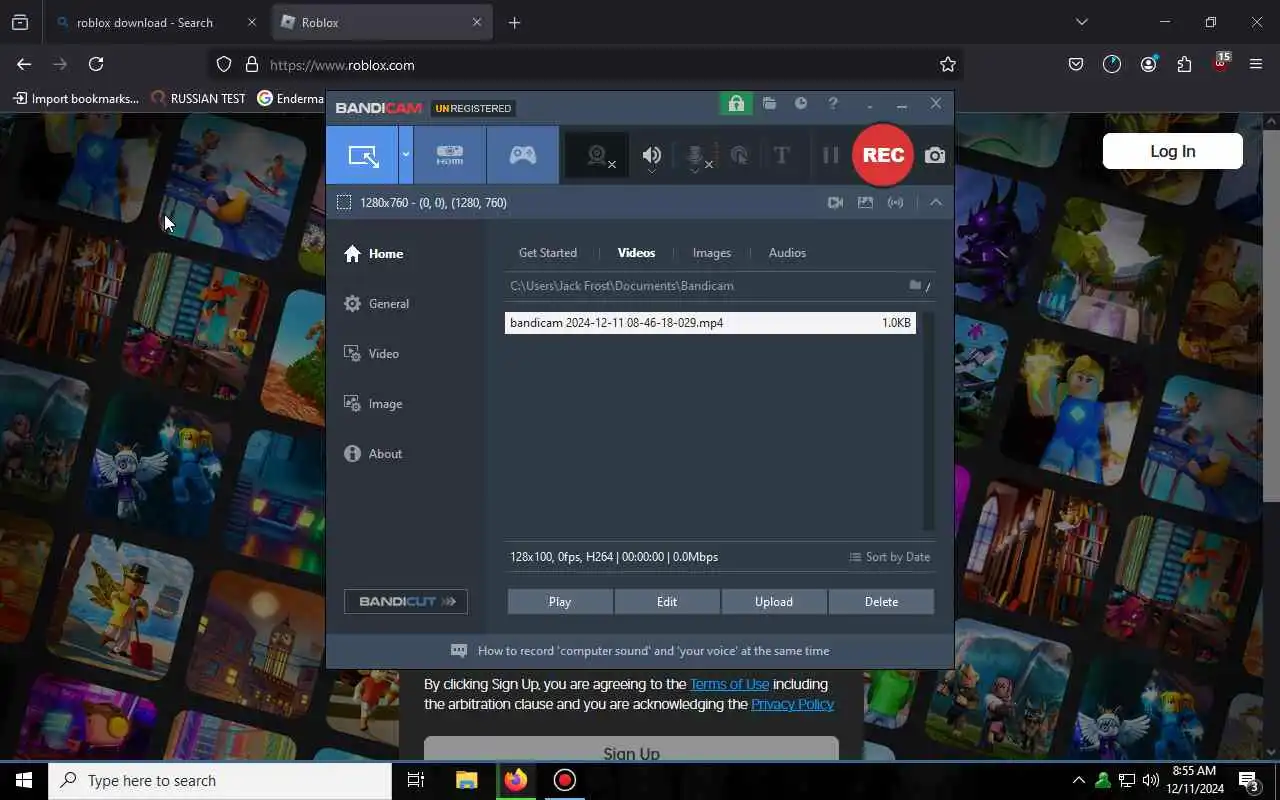
Task: Select game recording mode gamepad icon
Action: pyautogui.click(x=523, y=155)
